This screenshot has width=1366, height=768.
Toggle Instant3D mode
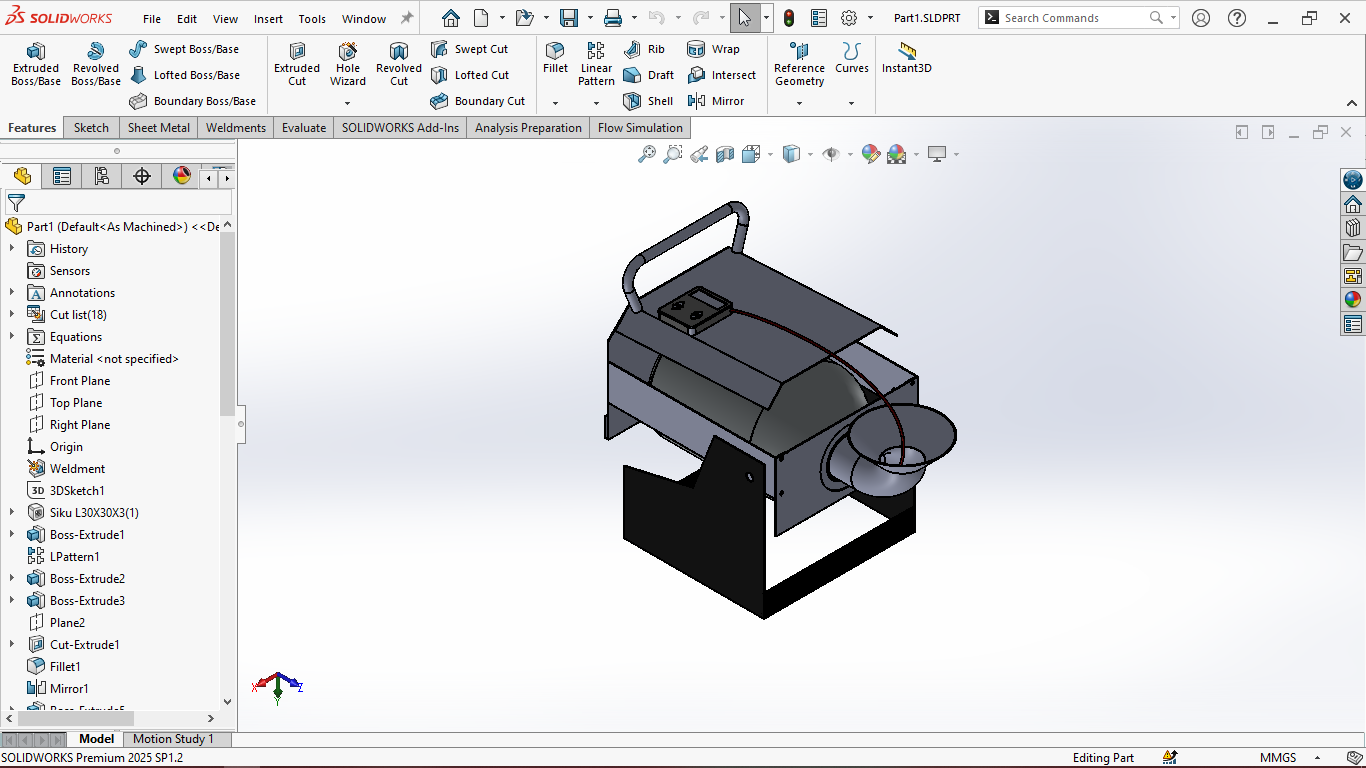[x=907, y=58]
